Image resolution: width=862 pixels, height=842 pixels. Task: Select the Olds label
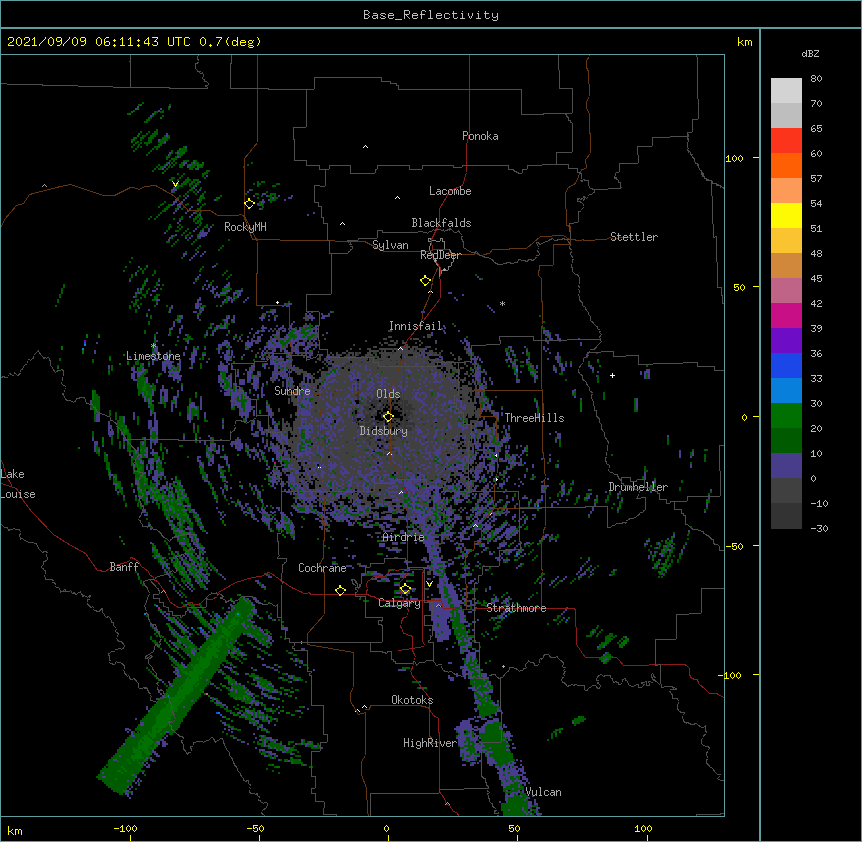[x=388, y=394]
